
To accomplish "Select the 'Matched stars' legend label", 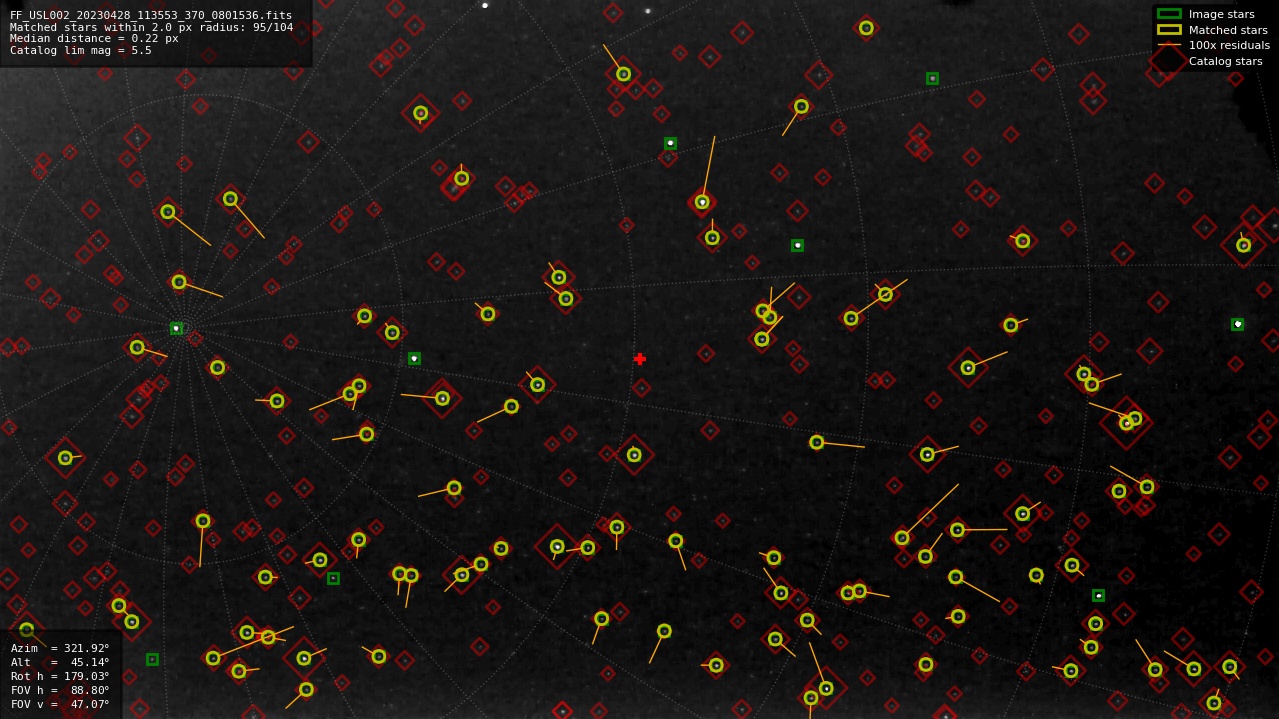I will pyautogui.click(x=1228, y=30).
